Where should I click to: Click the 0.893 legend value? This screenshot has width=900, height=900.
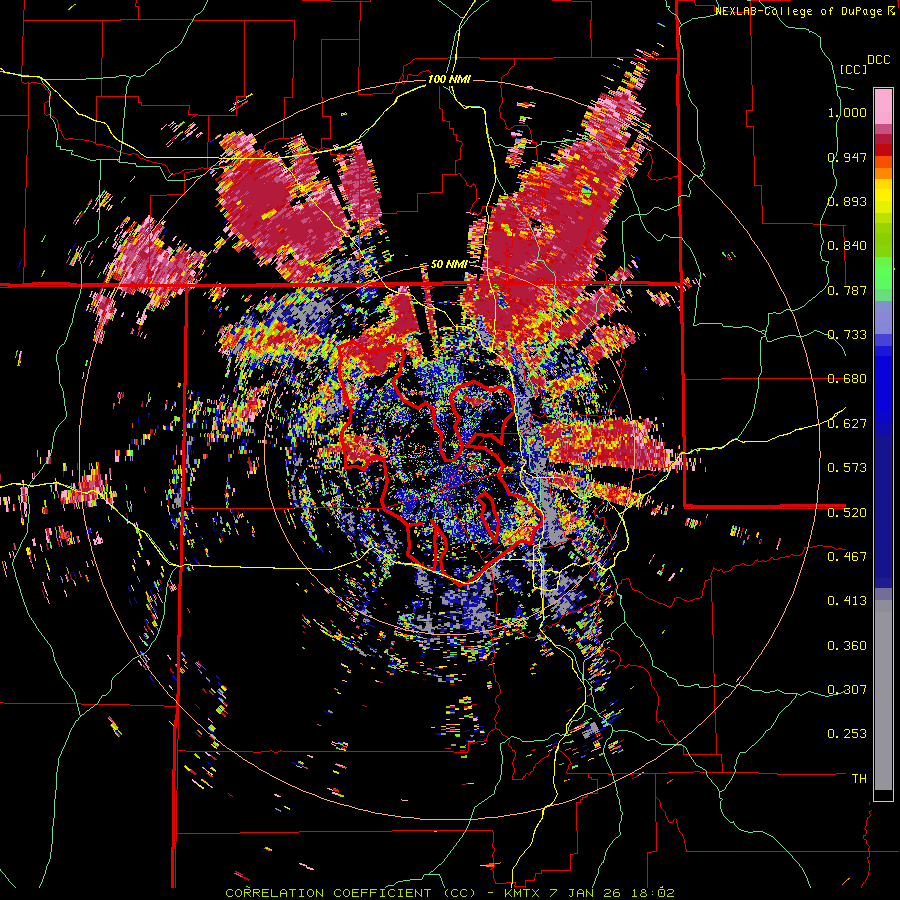847,201
